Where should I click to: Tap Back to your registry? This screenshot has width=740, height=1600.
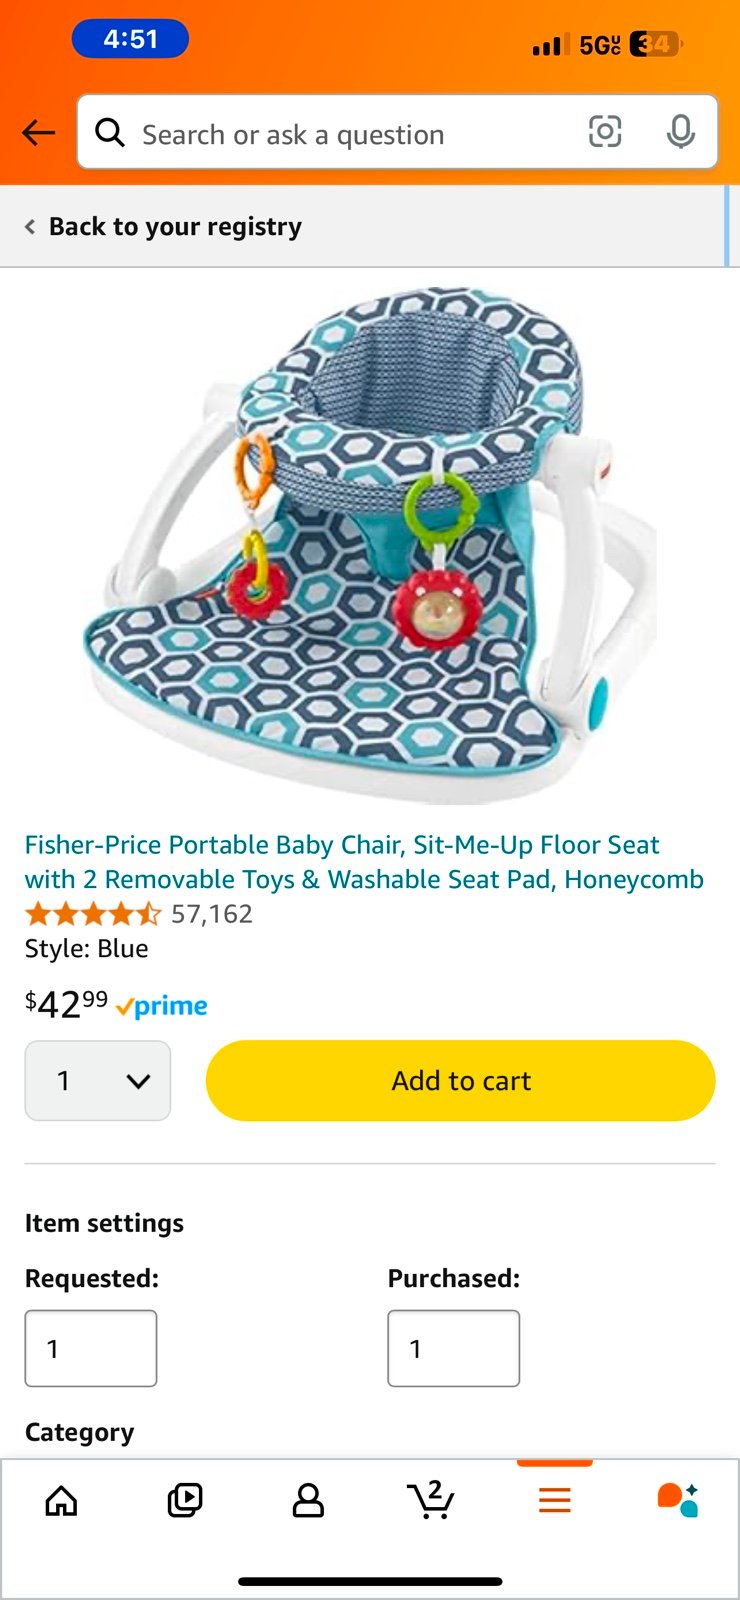coord(164,227)
